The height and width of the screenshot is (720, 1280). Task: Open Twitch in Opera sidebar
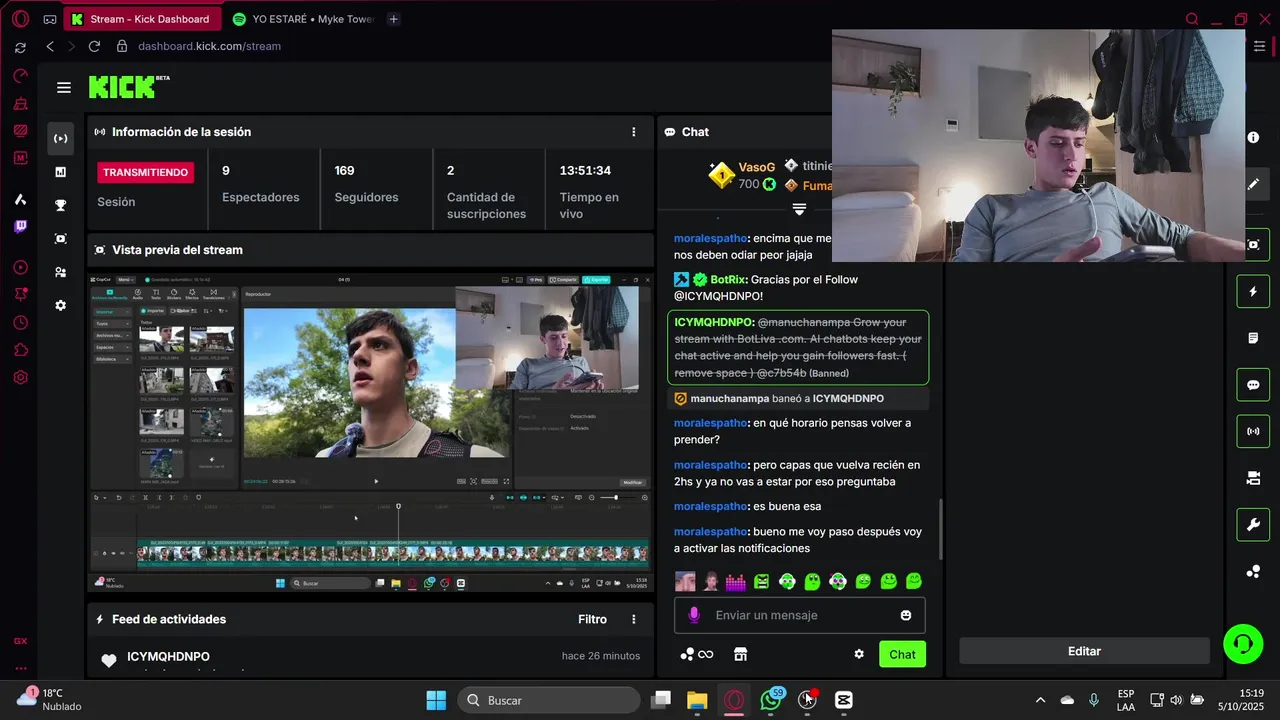click(20, 227)
